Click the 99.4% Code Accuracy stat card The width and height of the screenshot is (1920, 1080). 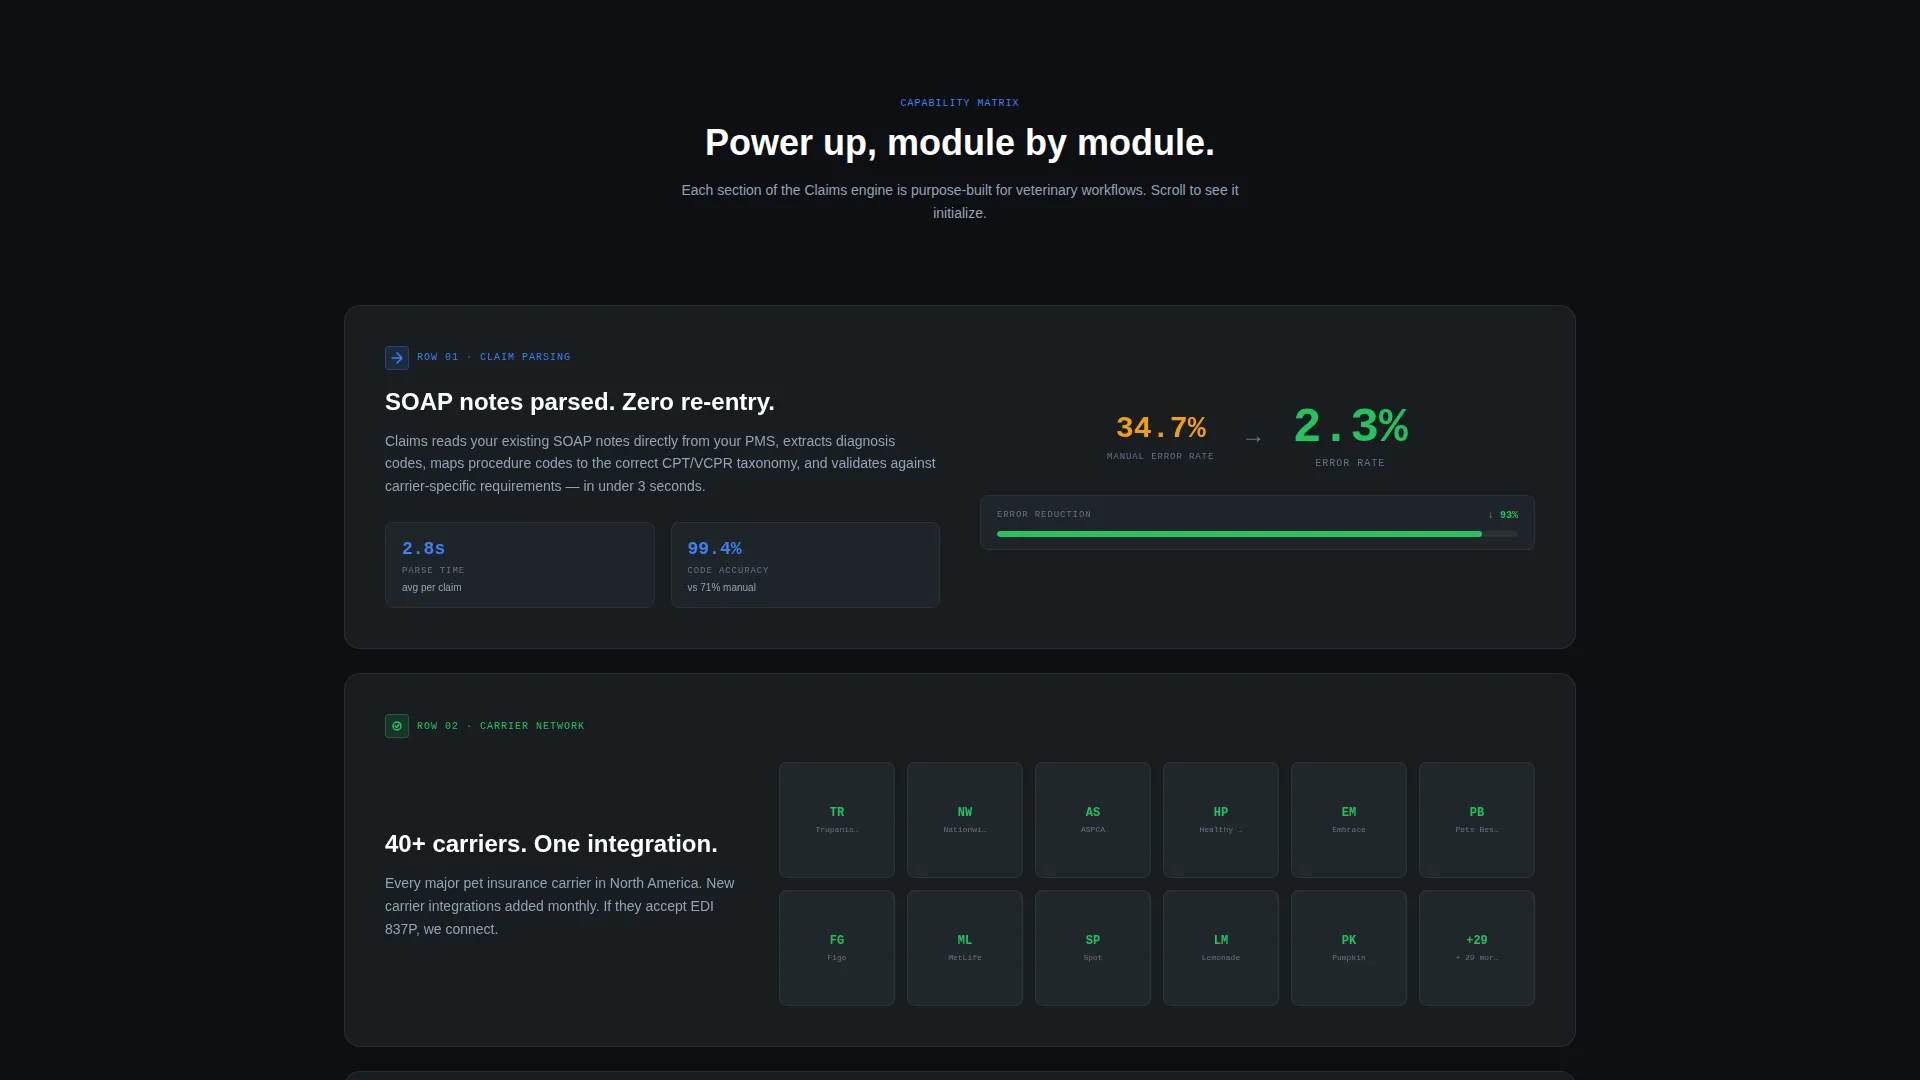(805, 565)
